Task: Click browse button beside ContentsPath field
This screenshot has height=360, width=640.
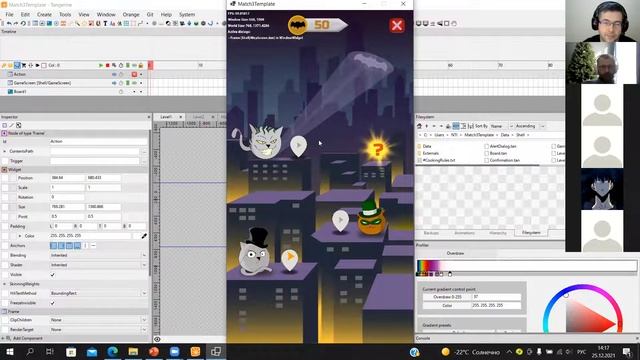Action: coord(144,151)
